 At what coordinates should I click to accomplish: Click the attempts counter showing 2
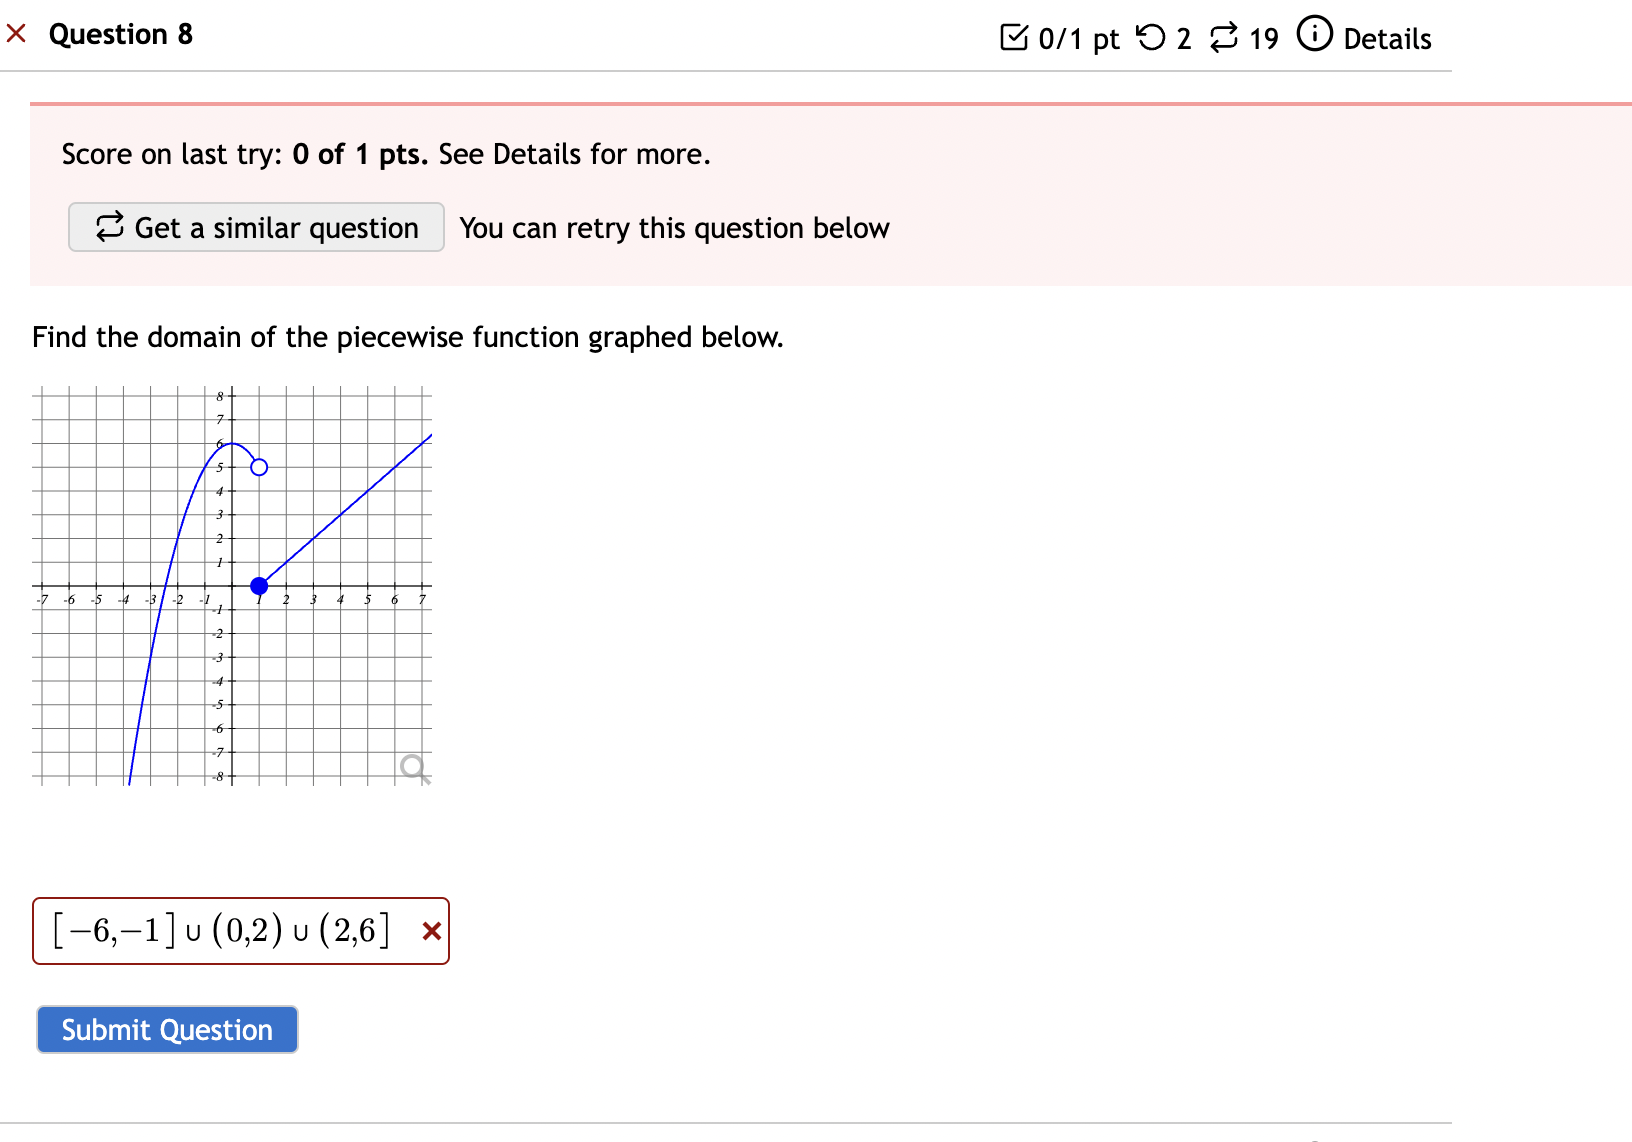click(1185, 38)
